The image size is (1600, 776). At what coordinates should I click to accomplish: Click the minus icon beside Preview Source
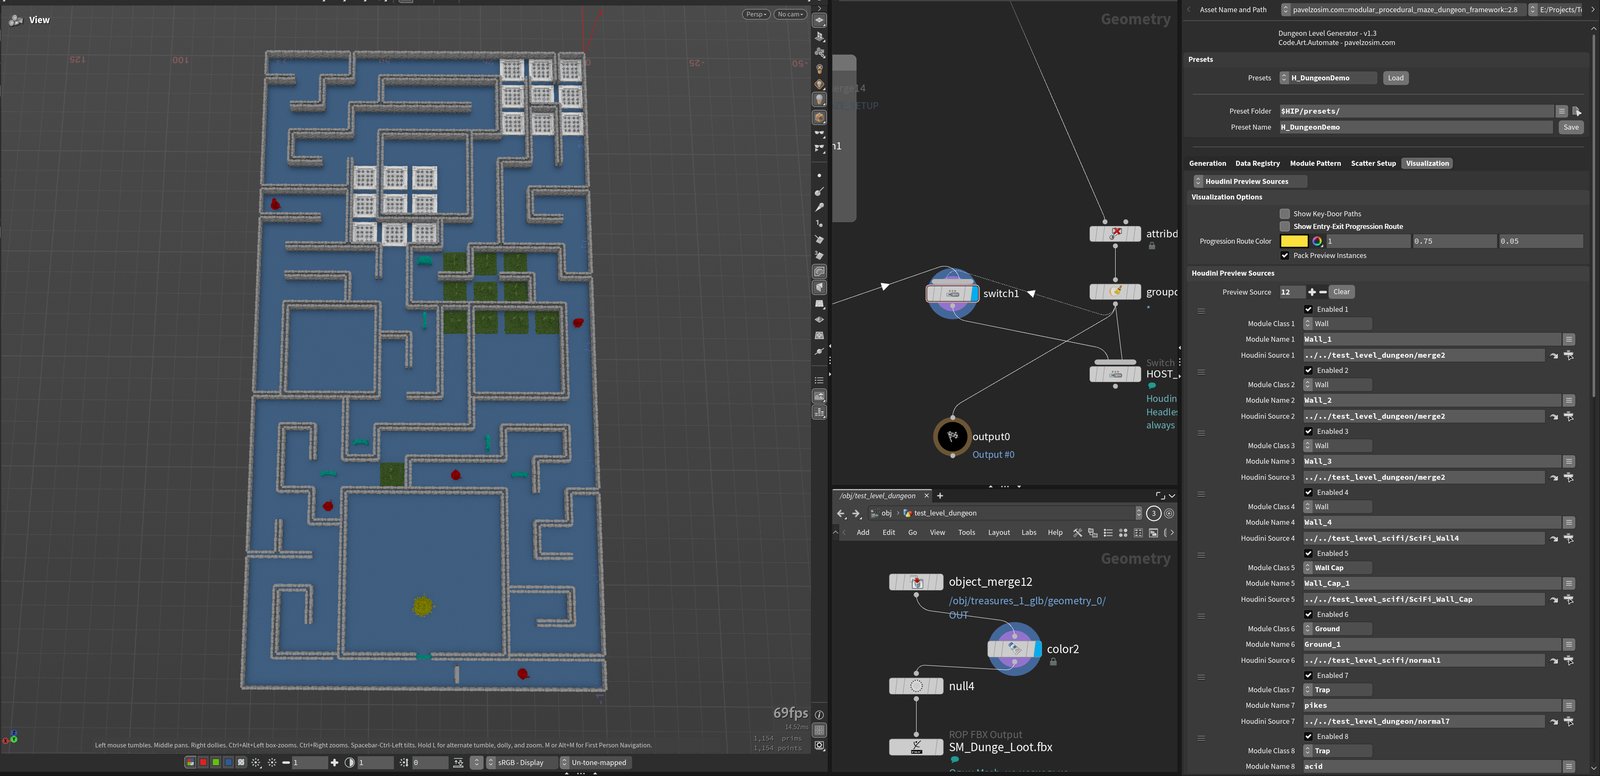click(1323, 292)
